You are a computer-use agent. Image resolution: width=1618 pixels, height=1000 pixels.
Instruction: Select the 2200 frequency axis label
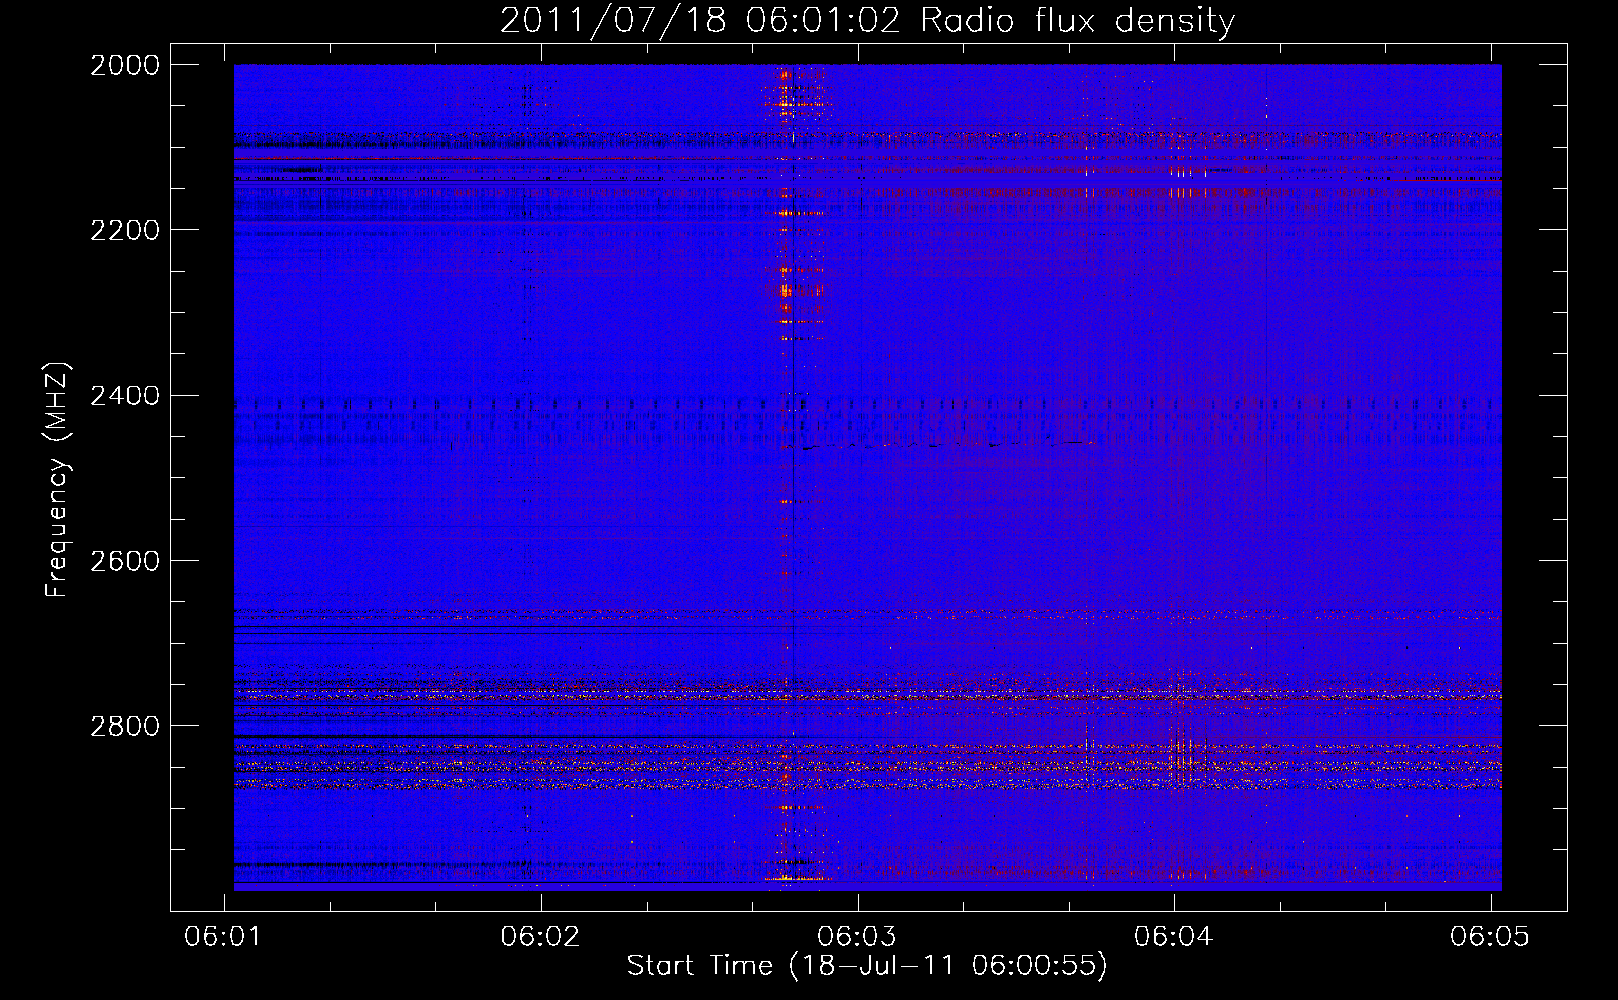(x=125, y=230)
